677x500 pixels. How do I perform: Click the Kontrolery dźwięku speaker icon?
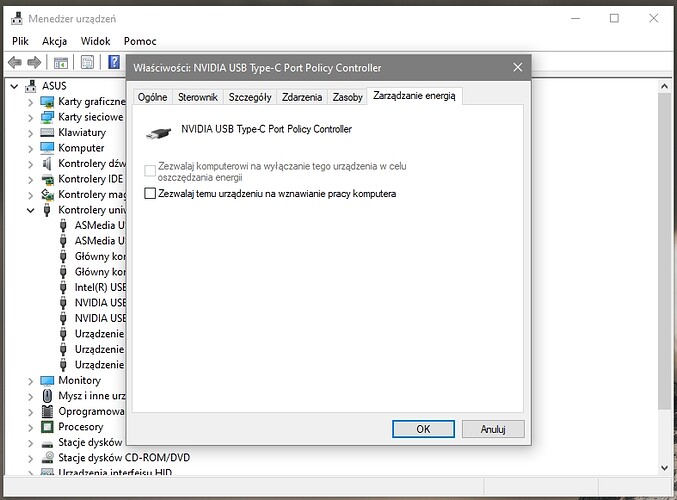coord(47,164)
